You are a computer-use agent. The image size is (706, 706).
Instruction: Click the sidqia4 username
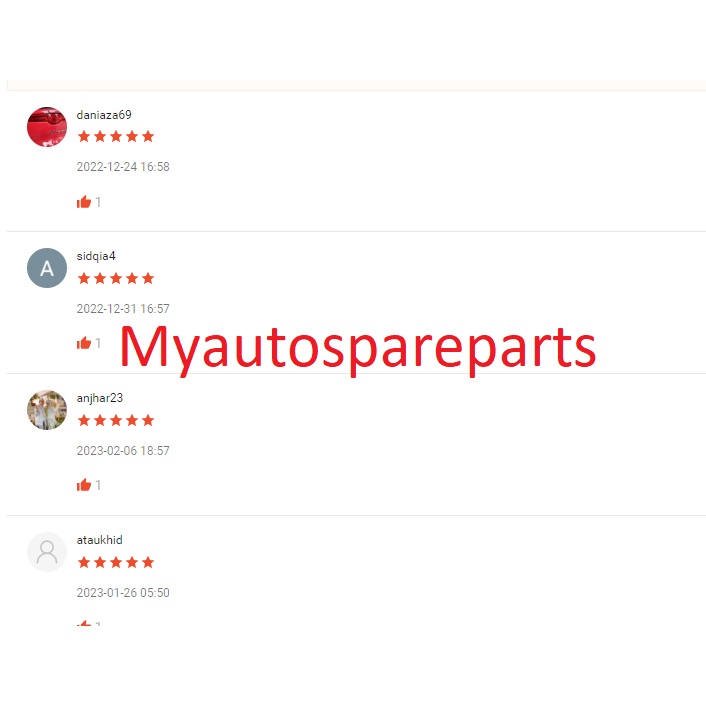96,256
